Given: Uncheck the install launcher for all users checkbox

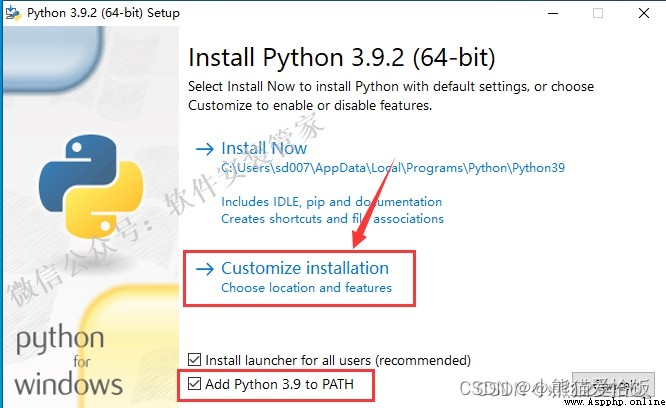Looking at the screenshot, I should [195, 360].
